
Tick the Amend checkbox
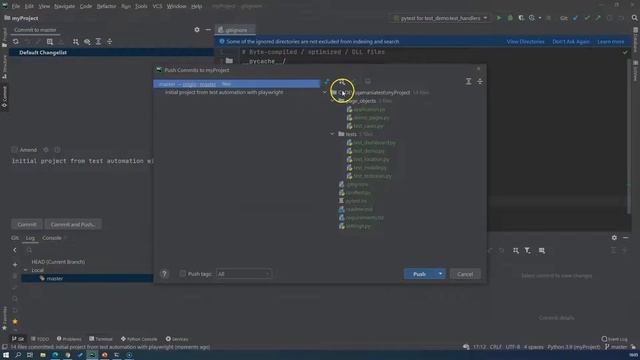(x=14, y=150)
